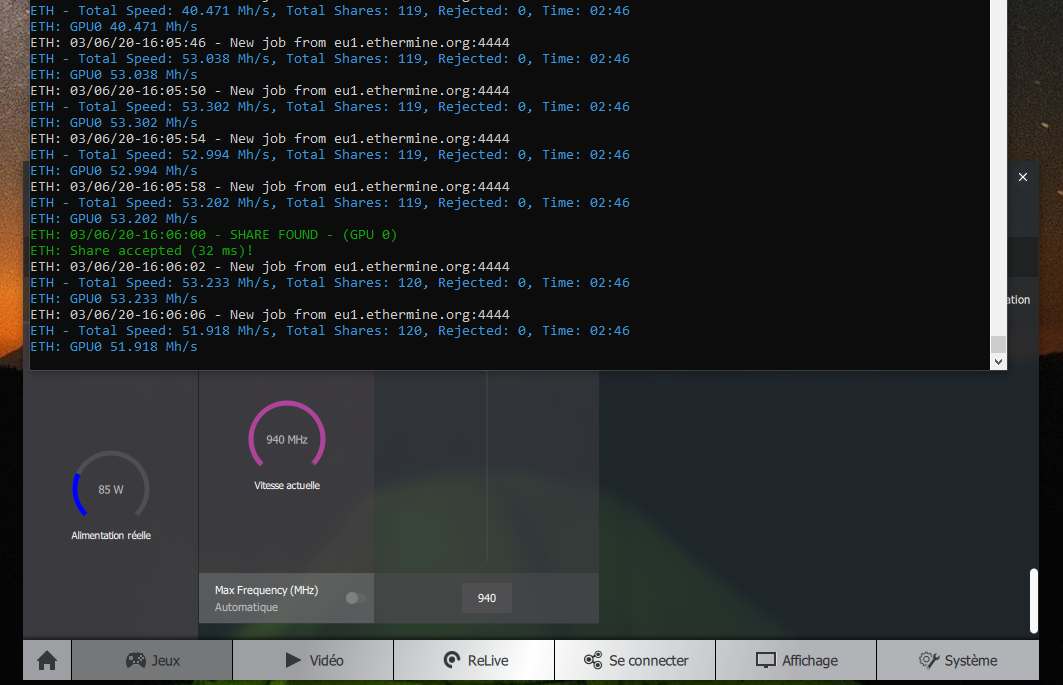Click the 940 max frequency field
1063x685 pixels.
(487, 598)
